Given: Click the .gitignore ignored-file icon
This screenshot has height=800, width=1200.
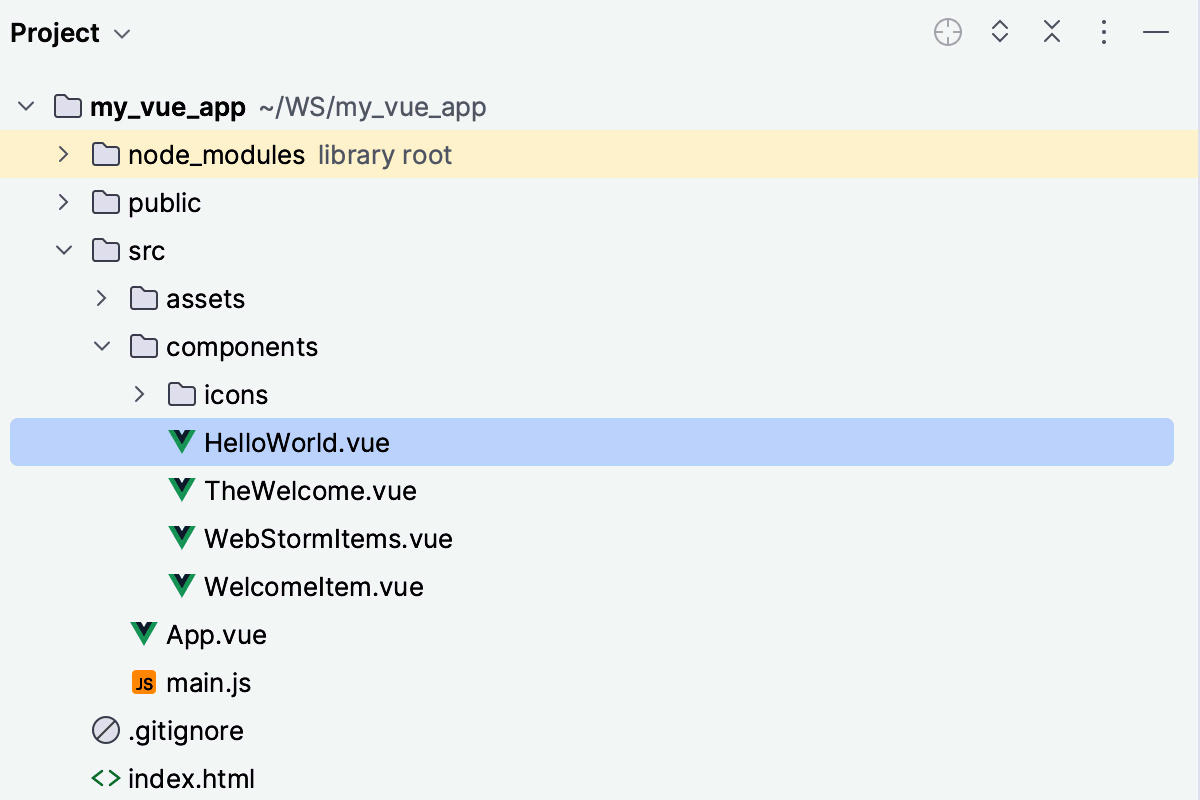Looking at the screenshot, I should 105,731.
